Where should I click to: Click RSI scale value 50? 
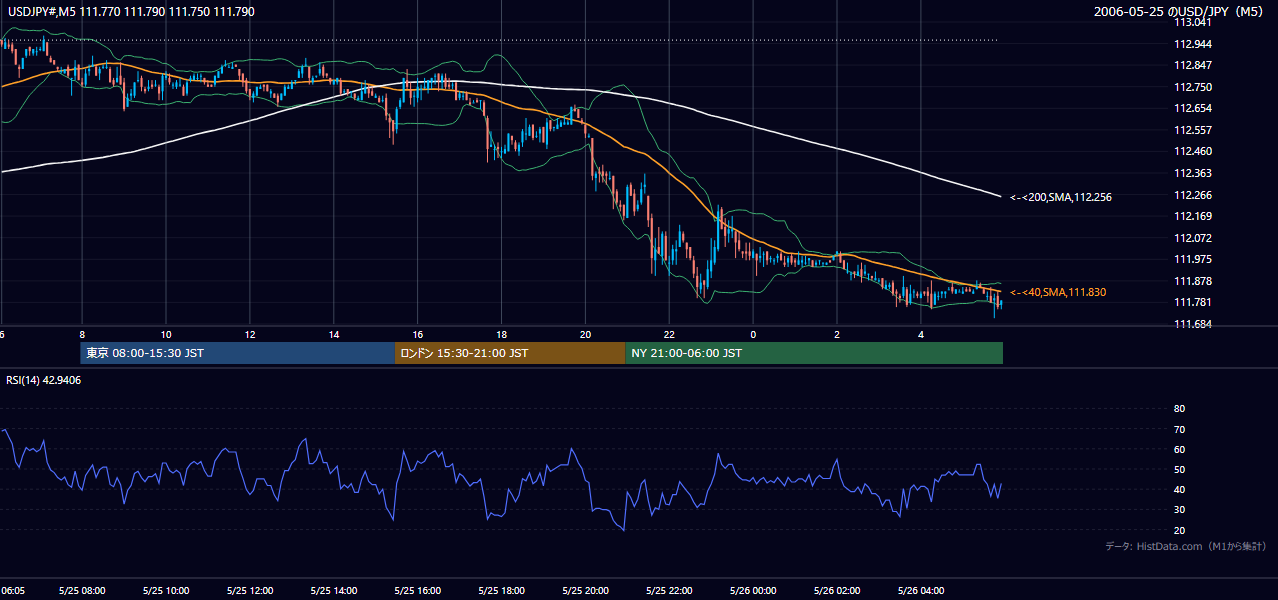1179,469
